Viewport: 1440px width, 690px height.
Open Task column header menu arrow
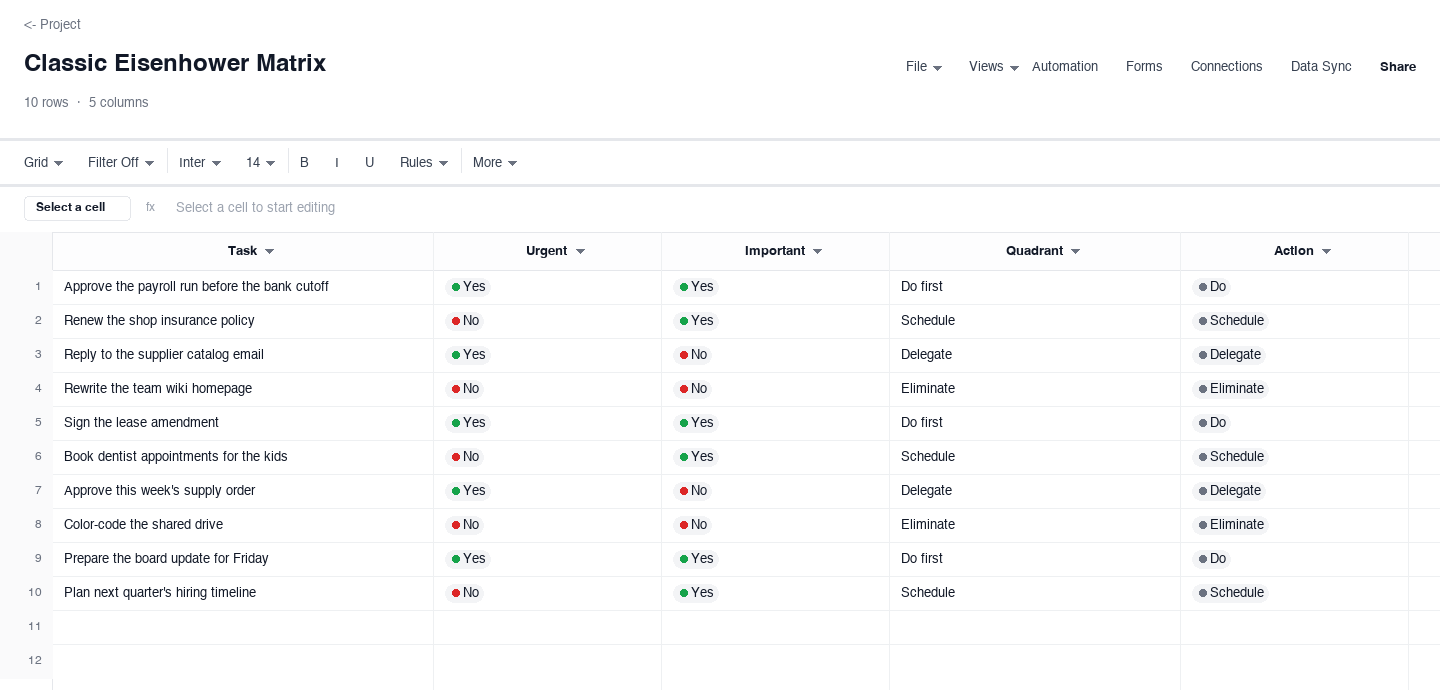pos(269,252)
